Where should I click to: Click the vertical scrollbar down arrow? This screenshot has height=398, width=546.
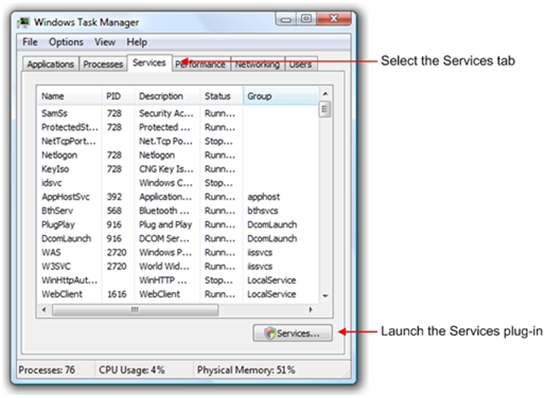coord(325,296)
